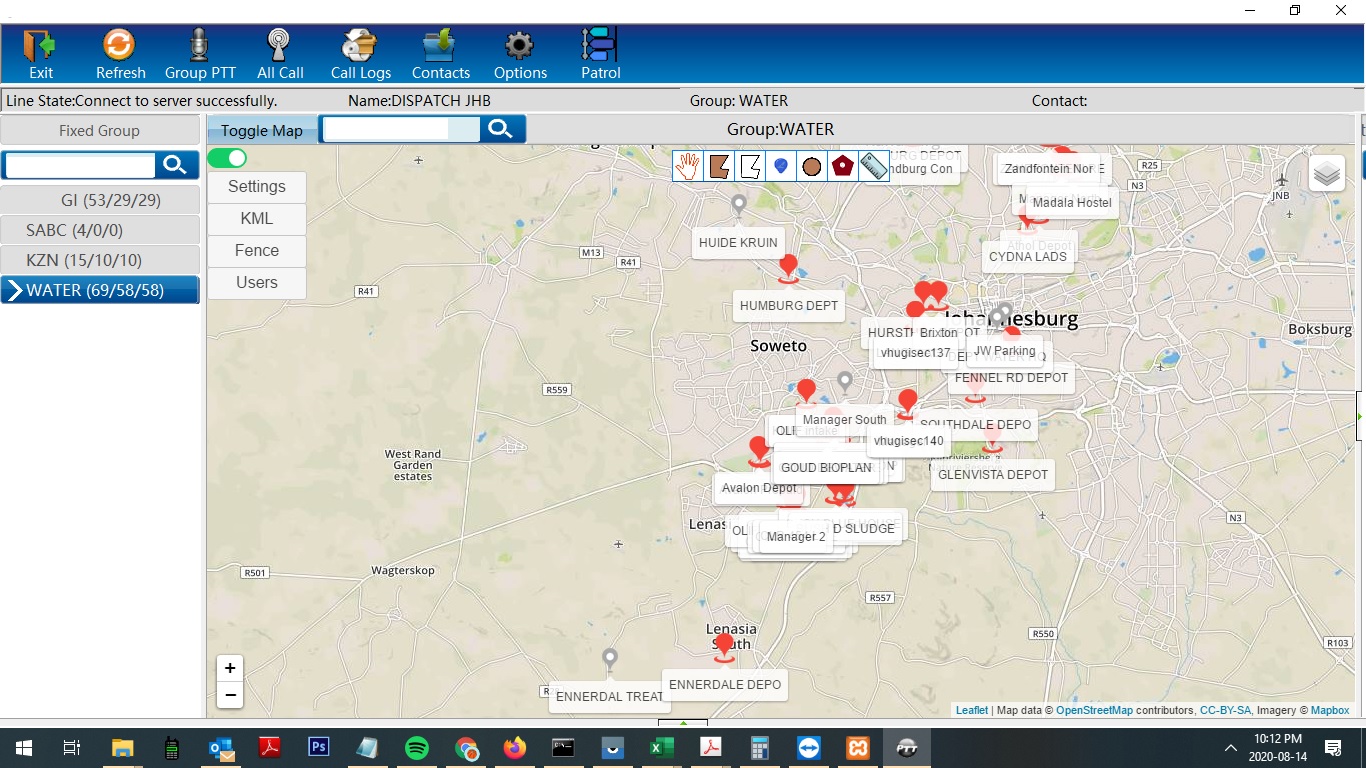Open the map layers control

pyautogui.click(x=1327, y=174)
